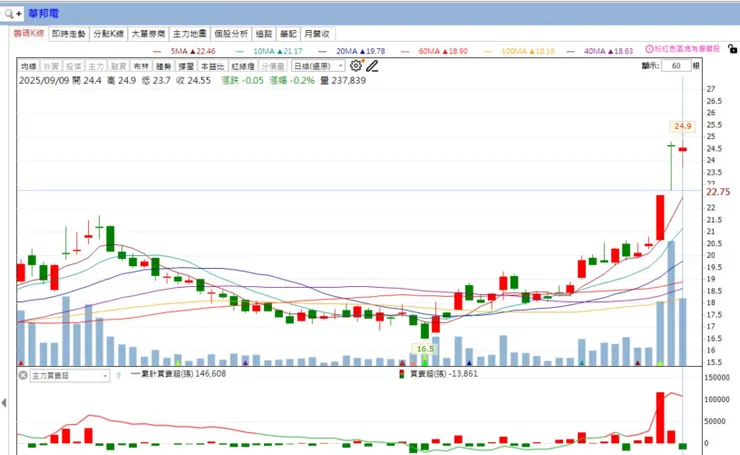
Task: Click the 24.9 high price label
Action: pos(682,126)
